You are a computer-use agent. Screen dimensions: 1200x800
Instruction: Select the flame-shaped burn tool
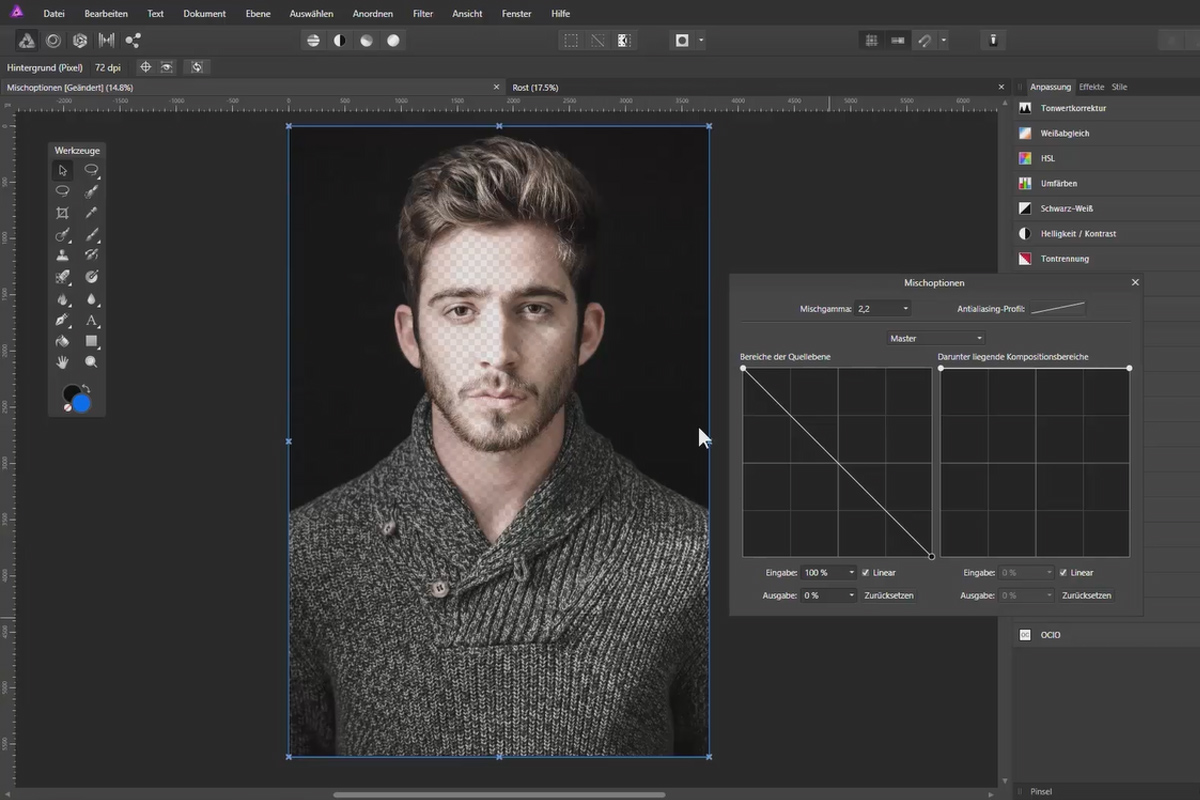(x=63, y=298)
